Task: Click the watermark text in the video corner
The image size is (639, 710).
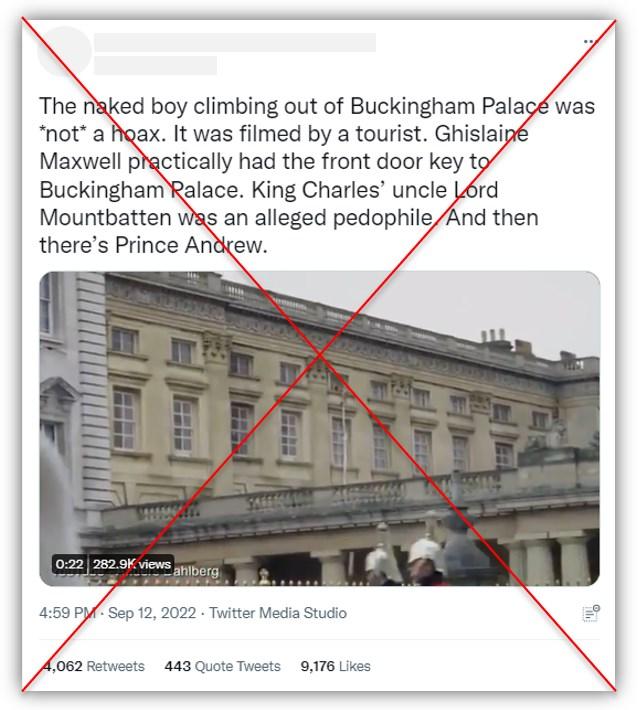Action: coord(197,571)
